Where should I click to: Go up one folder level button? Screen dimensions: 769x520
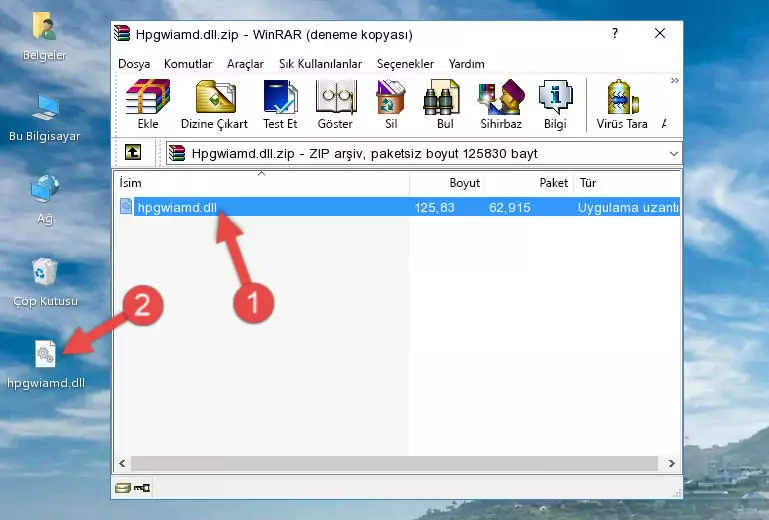[x=133, y=153]
